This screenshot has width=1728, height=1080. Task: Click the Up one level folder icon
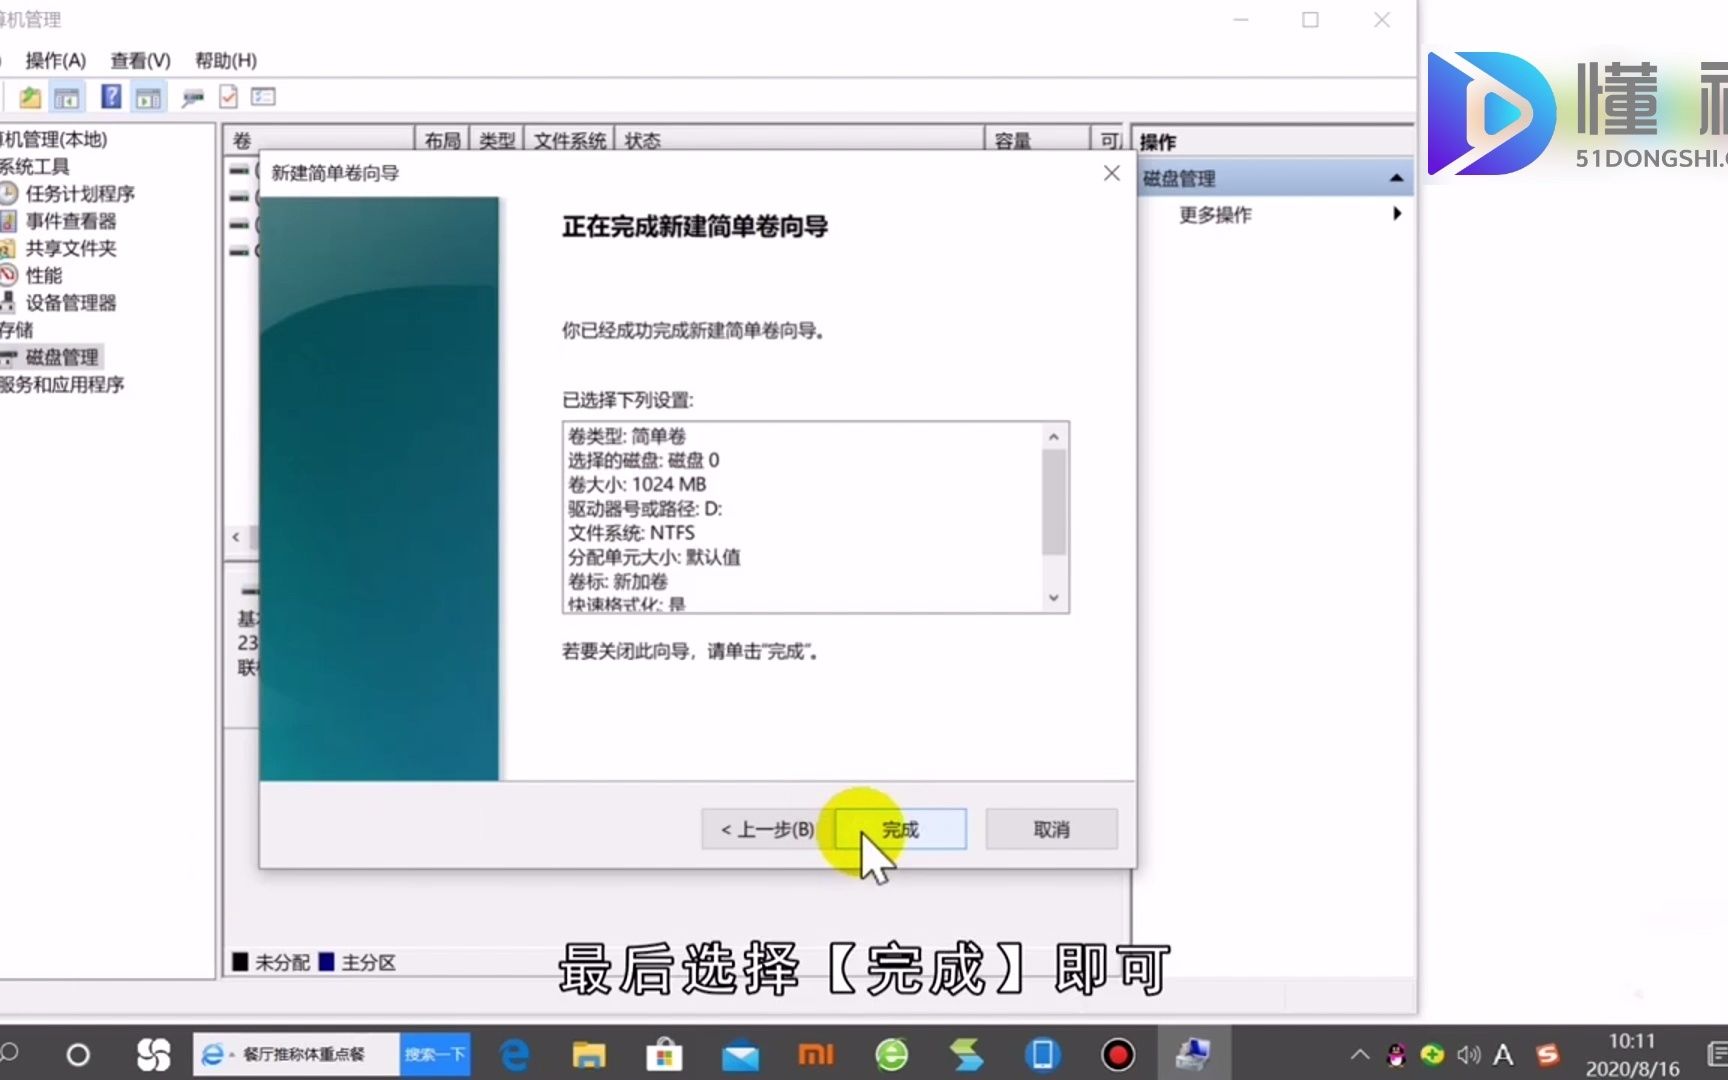[x=30, y=97]
